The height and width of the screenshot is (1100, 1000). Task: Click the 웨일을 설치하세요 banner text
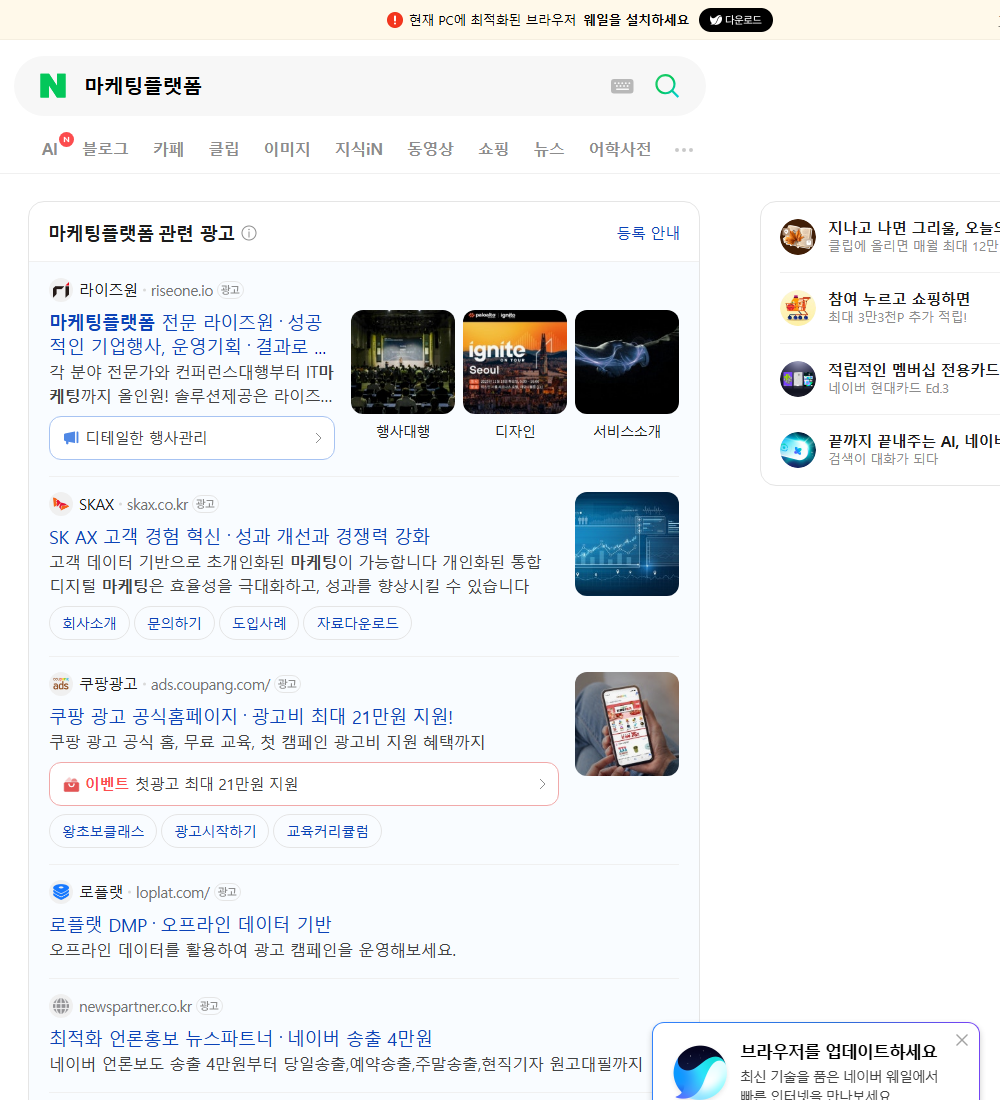tap(636, 20)
